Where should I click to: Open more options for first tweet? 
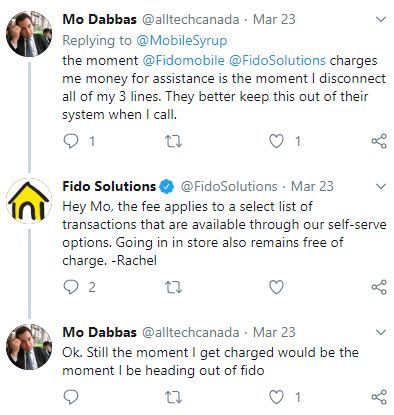pyautogui.click(x=381, y=20)
